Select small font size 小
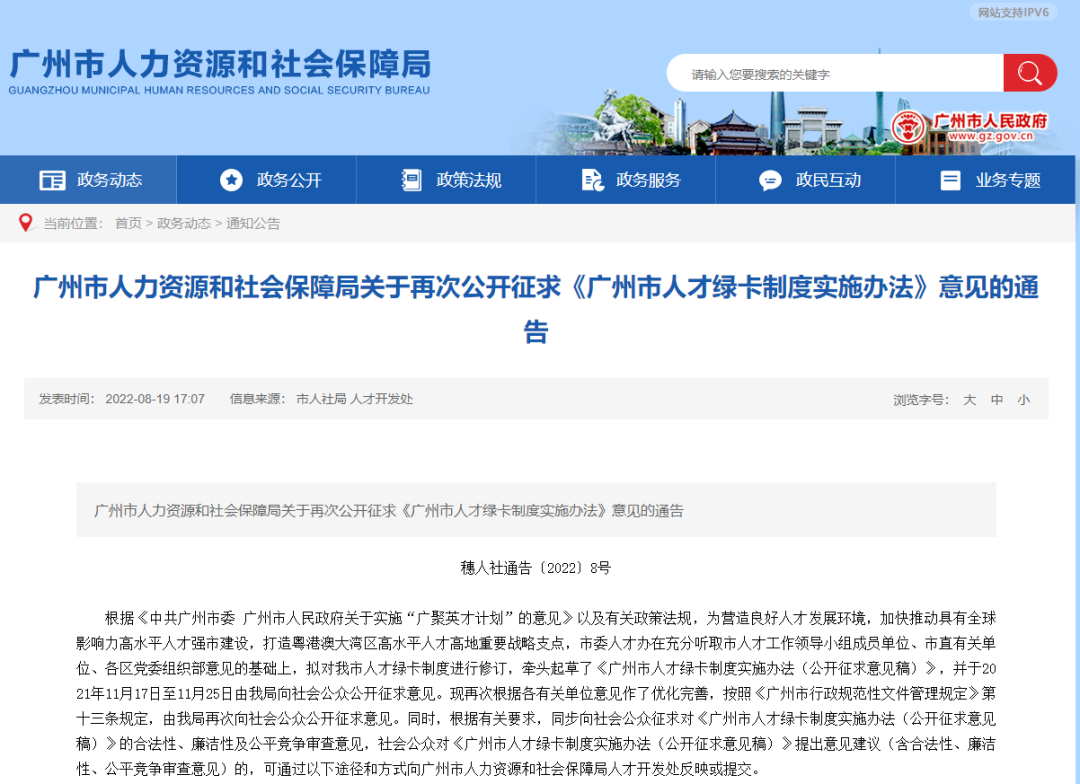The width and height of the screenshot is (1080, 784). click(1024, 399)
